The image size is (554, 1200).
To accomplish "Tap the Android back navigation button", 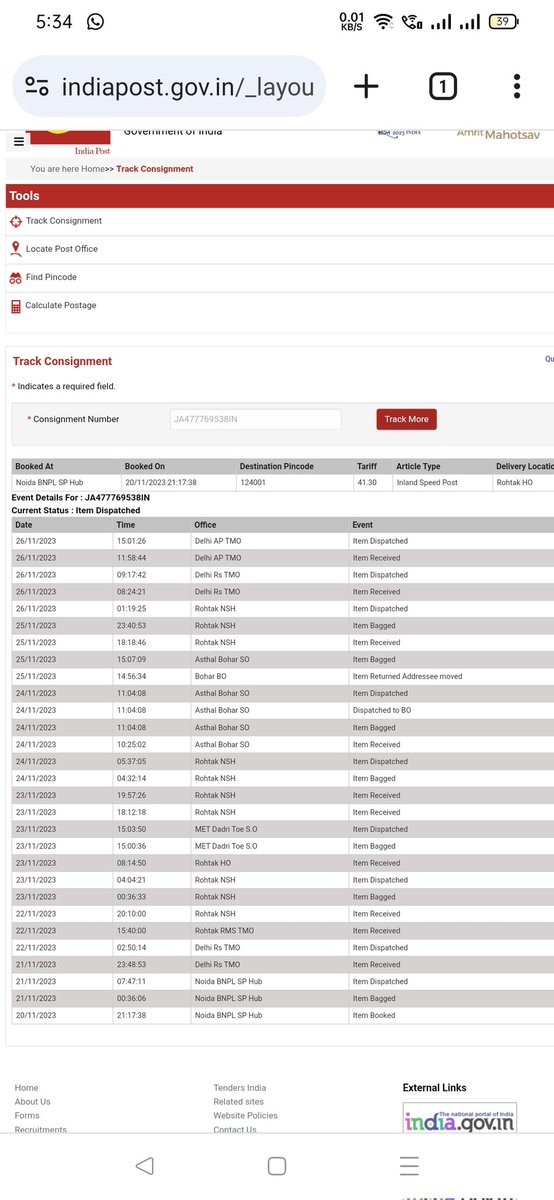I will (x=144, y=1165).
